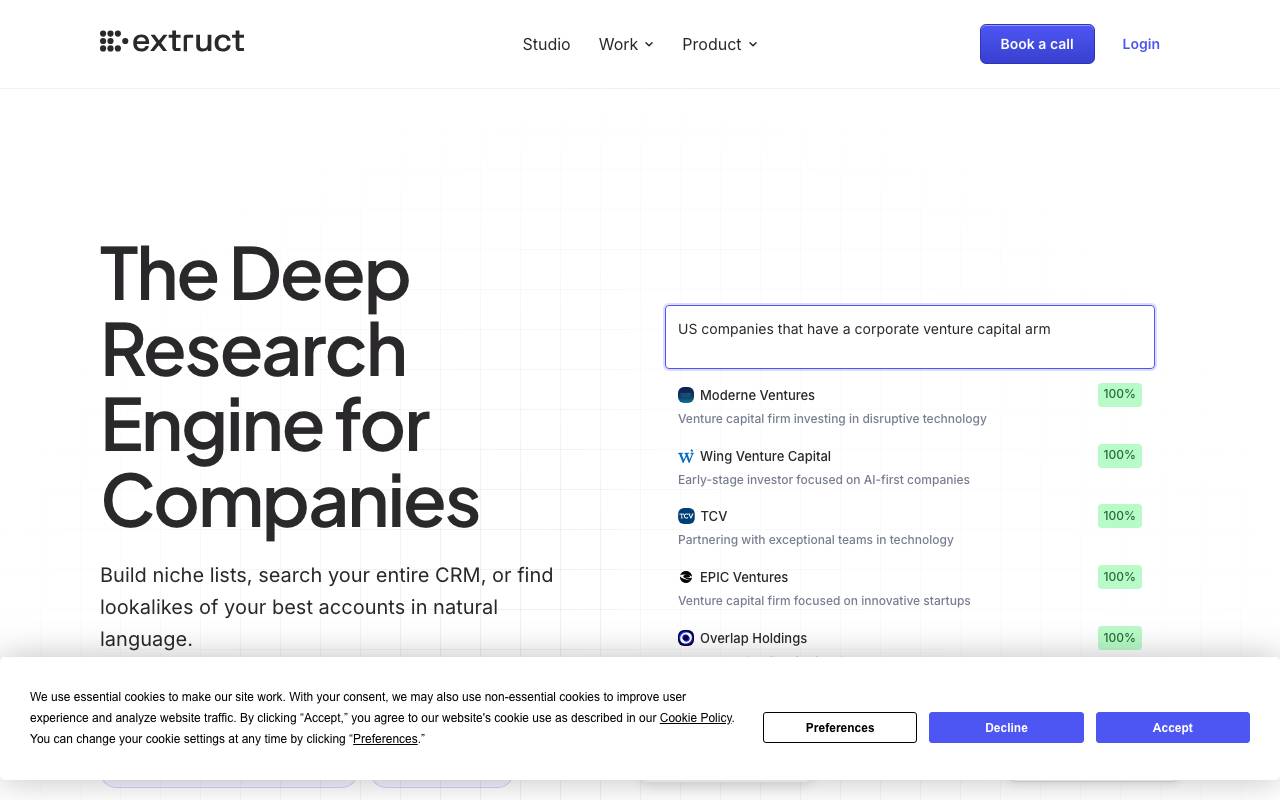
Task: Open the Cookie Policy link
Action: [x=696, y=718]
